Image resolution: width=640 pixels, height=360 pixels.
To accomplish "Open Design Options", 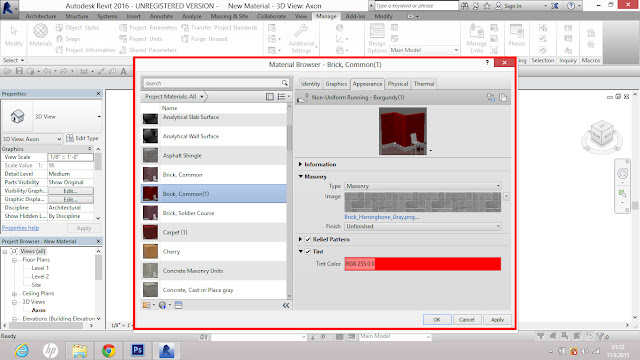I will click(x=377, y=38).
